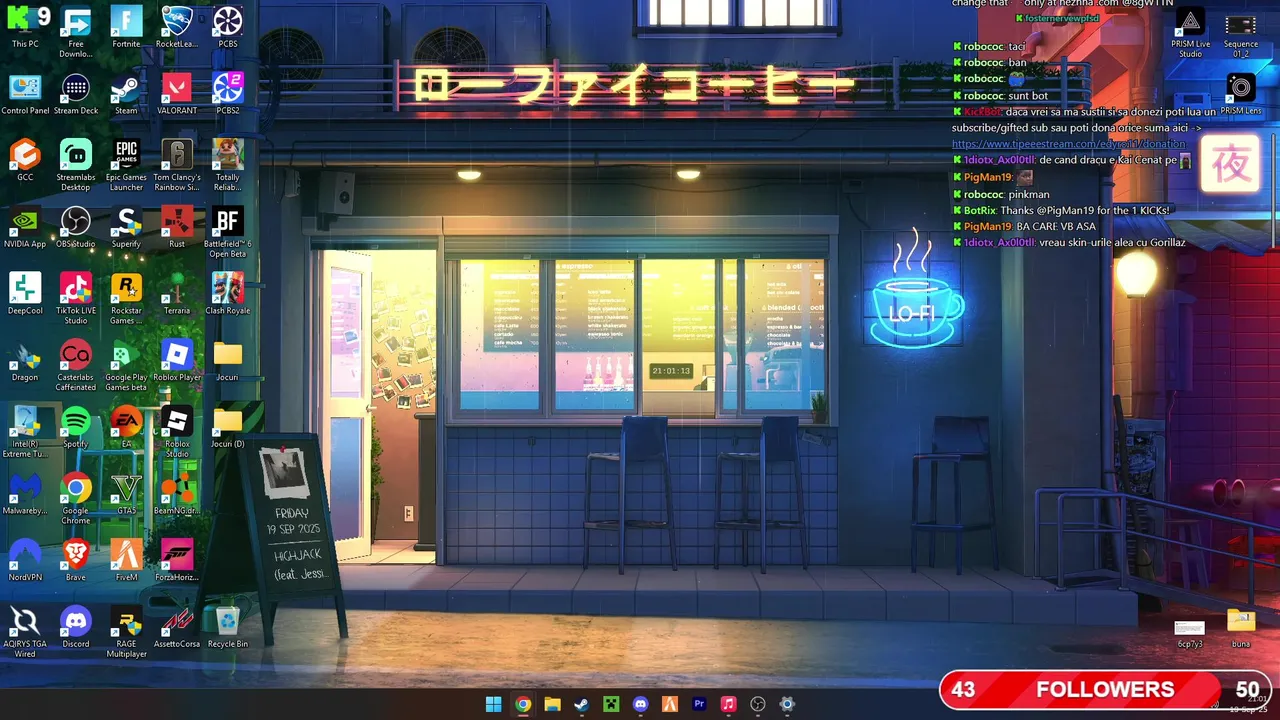1280x720 pixels.
Task: Select the Stream Deck desktop icon
Action: [x=76, y=95]
